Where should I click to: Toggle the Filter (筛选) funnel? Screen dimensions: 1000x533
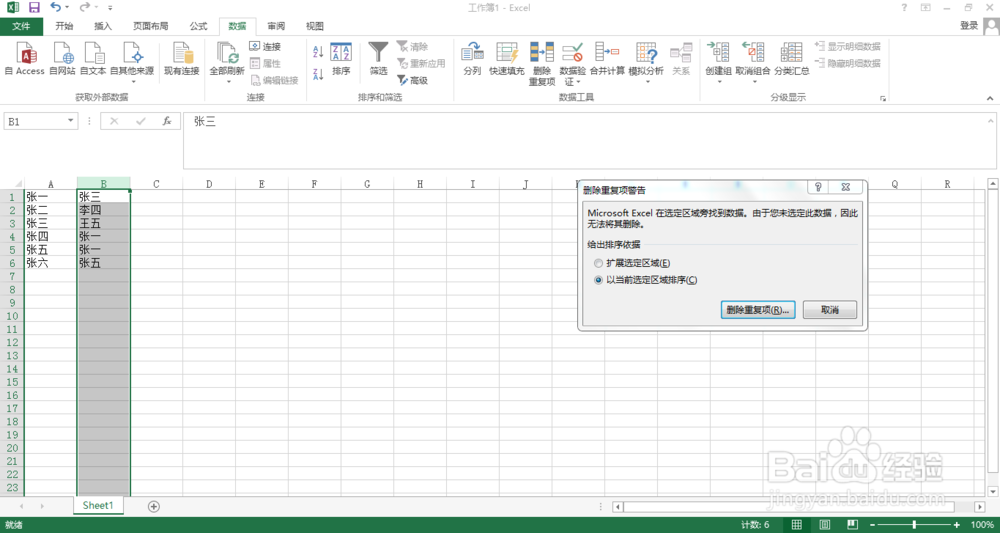(x=379, y=59)
